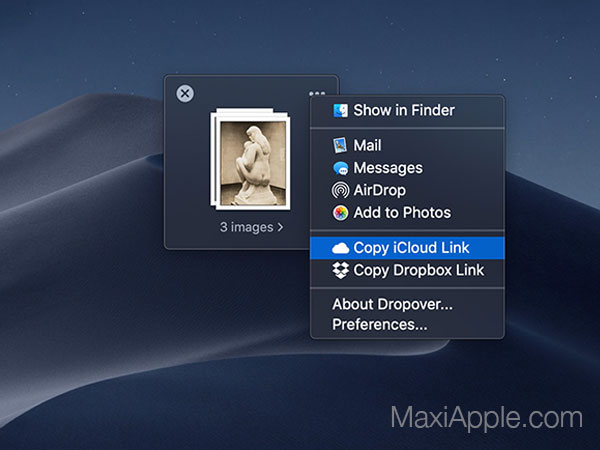Click the Dropbox logo icon
The image size is (600, 450).
point(341,270)
